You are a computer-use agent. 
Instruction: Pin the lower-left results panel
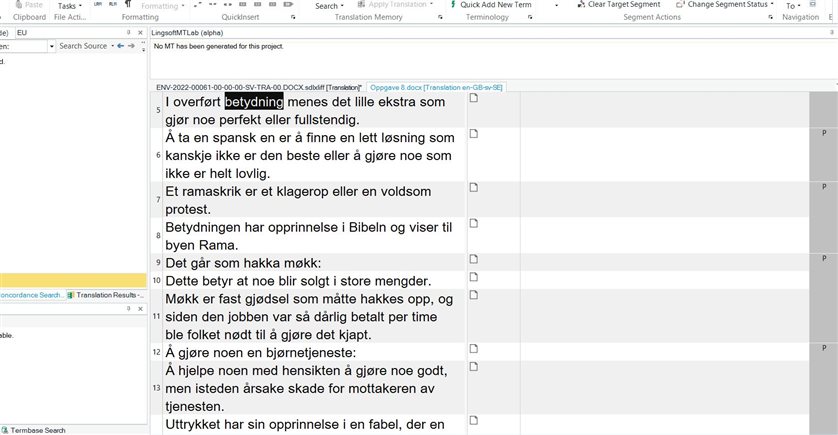click(x=129, y=309)
